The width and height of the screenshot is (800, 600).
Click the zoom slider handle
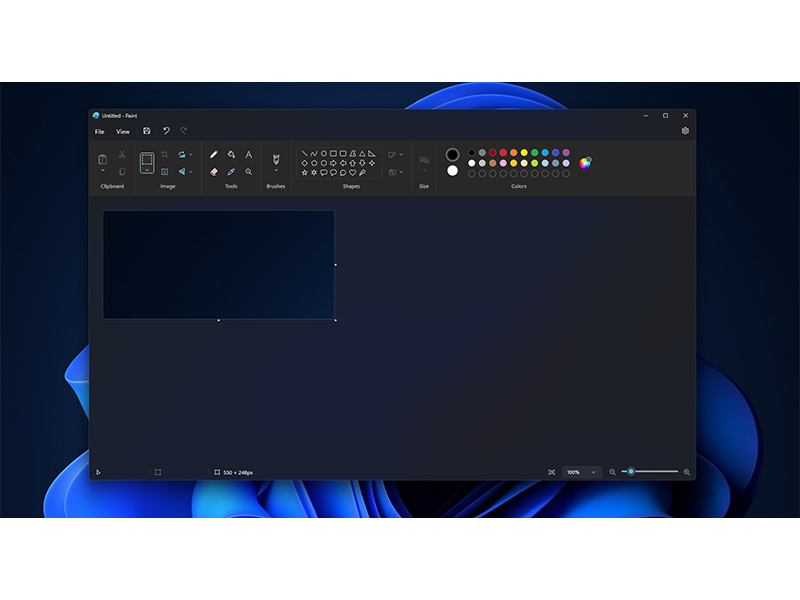pos(631,471)
